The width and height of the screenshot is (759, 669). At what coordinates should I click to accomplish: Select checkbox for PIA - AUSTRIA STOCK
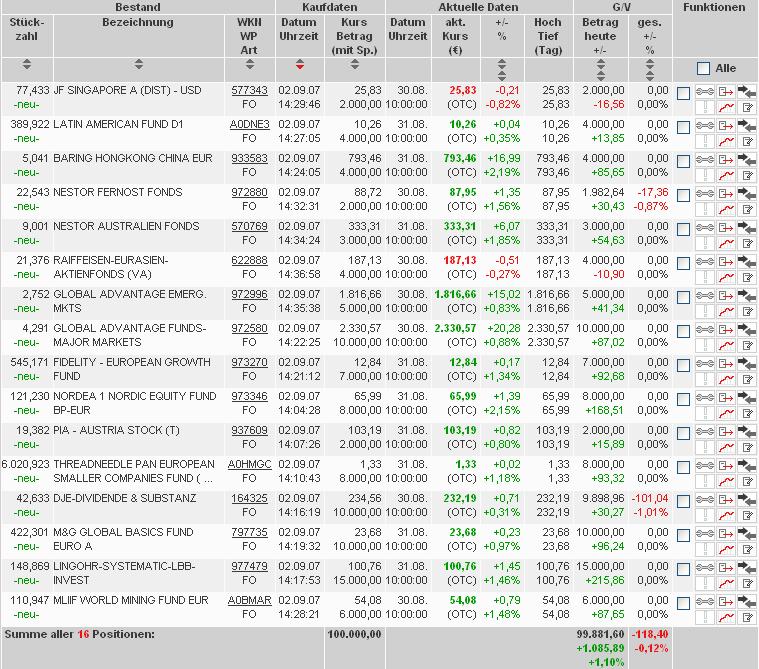683,433
